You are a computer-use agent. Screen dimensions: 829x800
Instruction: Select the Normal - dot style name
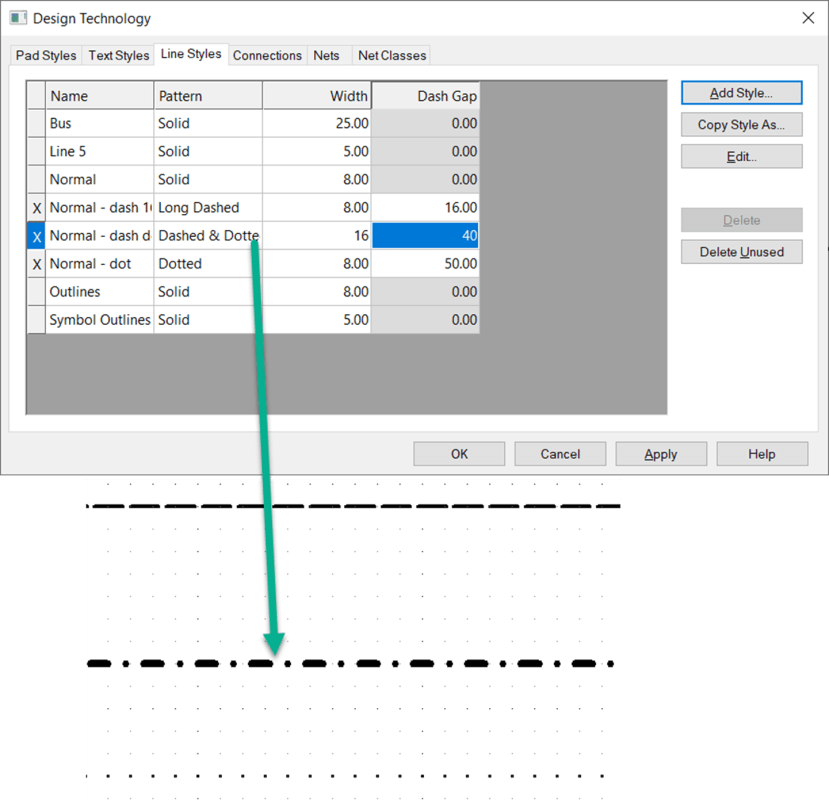[100, 264]
